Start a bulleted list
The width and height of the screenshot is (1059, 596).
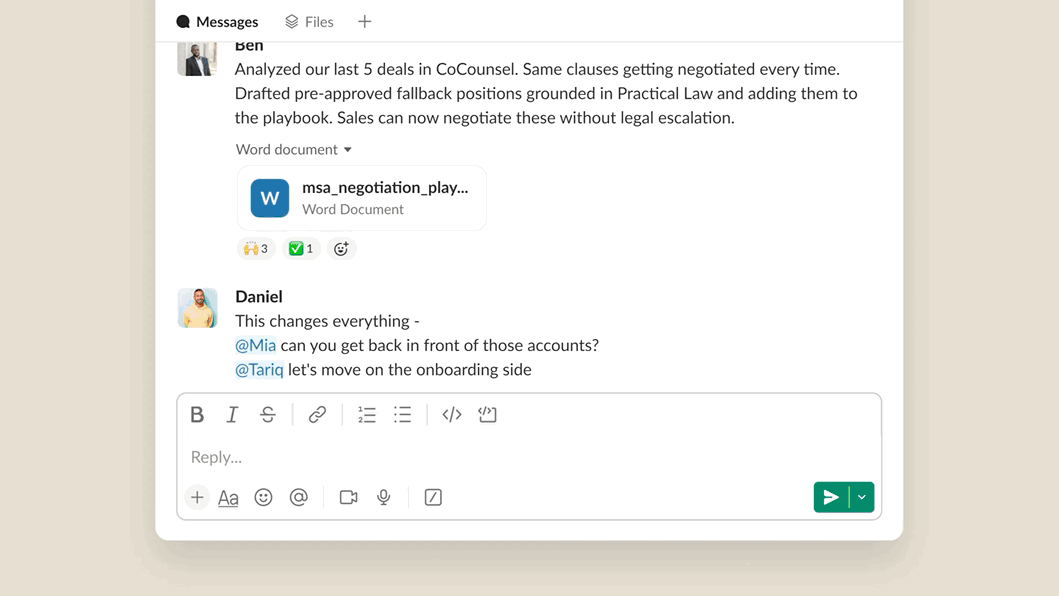402,415
